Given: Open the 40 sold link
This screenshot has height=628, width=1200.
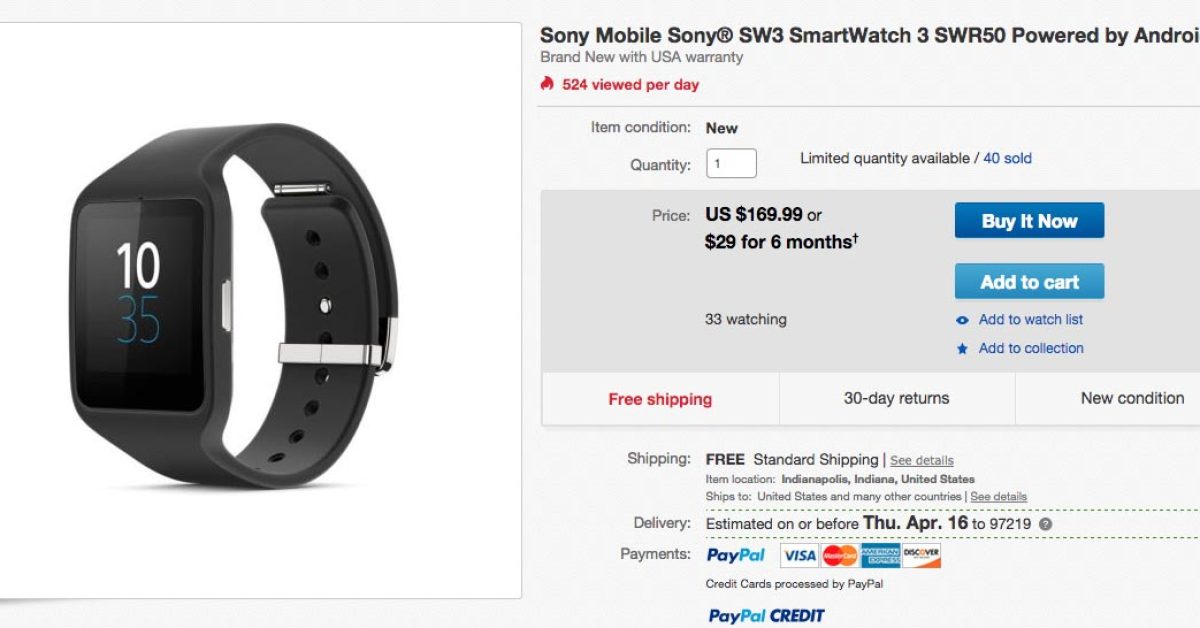Looking at the screenshot, I should [1007, 158].
